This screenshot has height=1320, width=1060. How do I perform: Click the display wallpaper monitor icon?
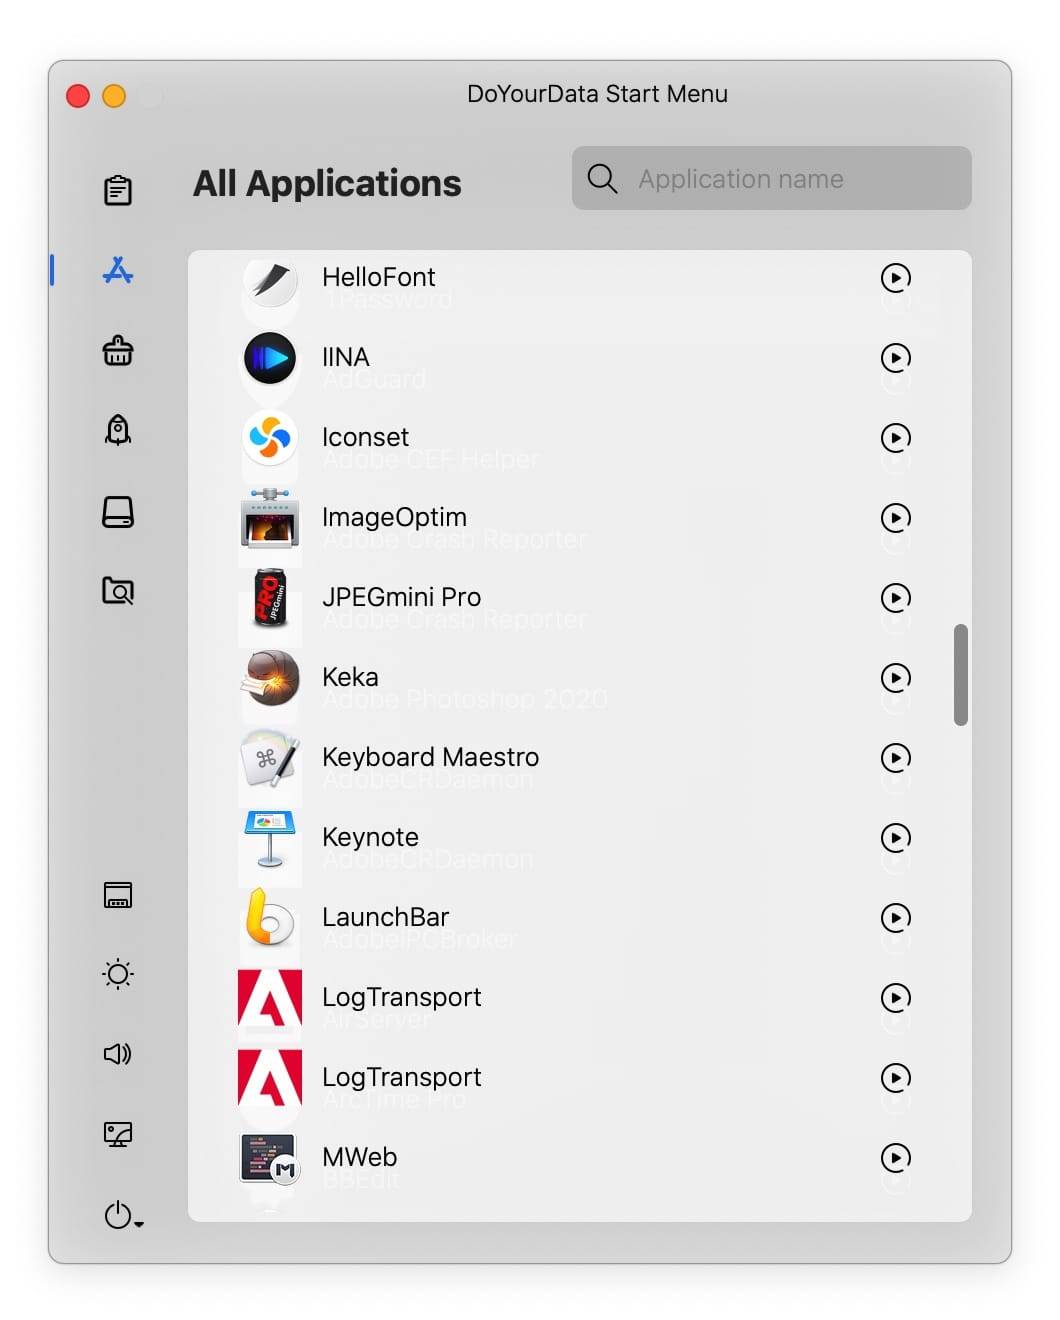(x=118, y=1134)
